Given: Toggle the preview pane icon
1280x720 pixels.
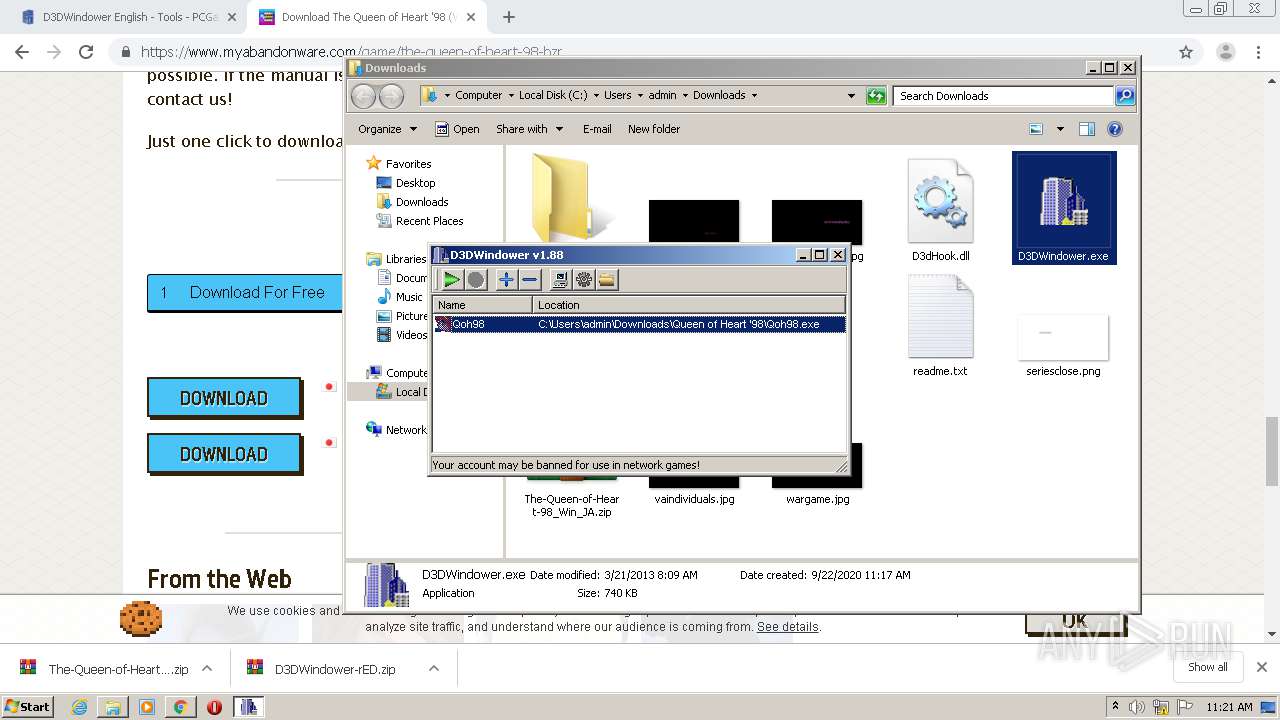Looking at the screenshot, I should 1087,129.
